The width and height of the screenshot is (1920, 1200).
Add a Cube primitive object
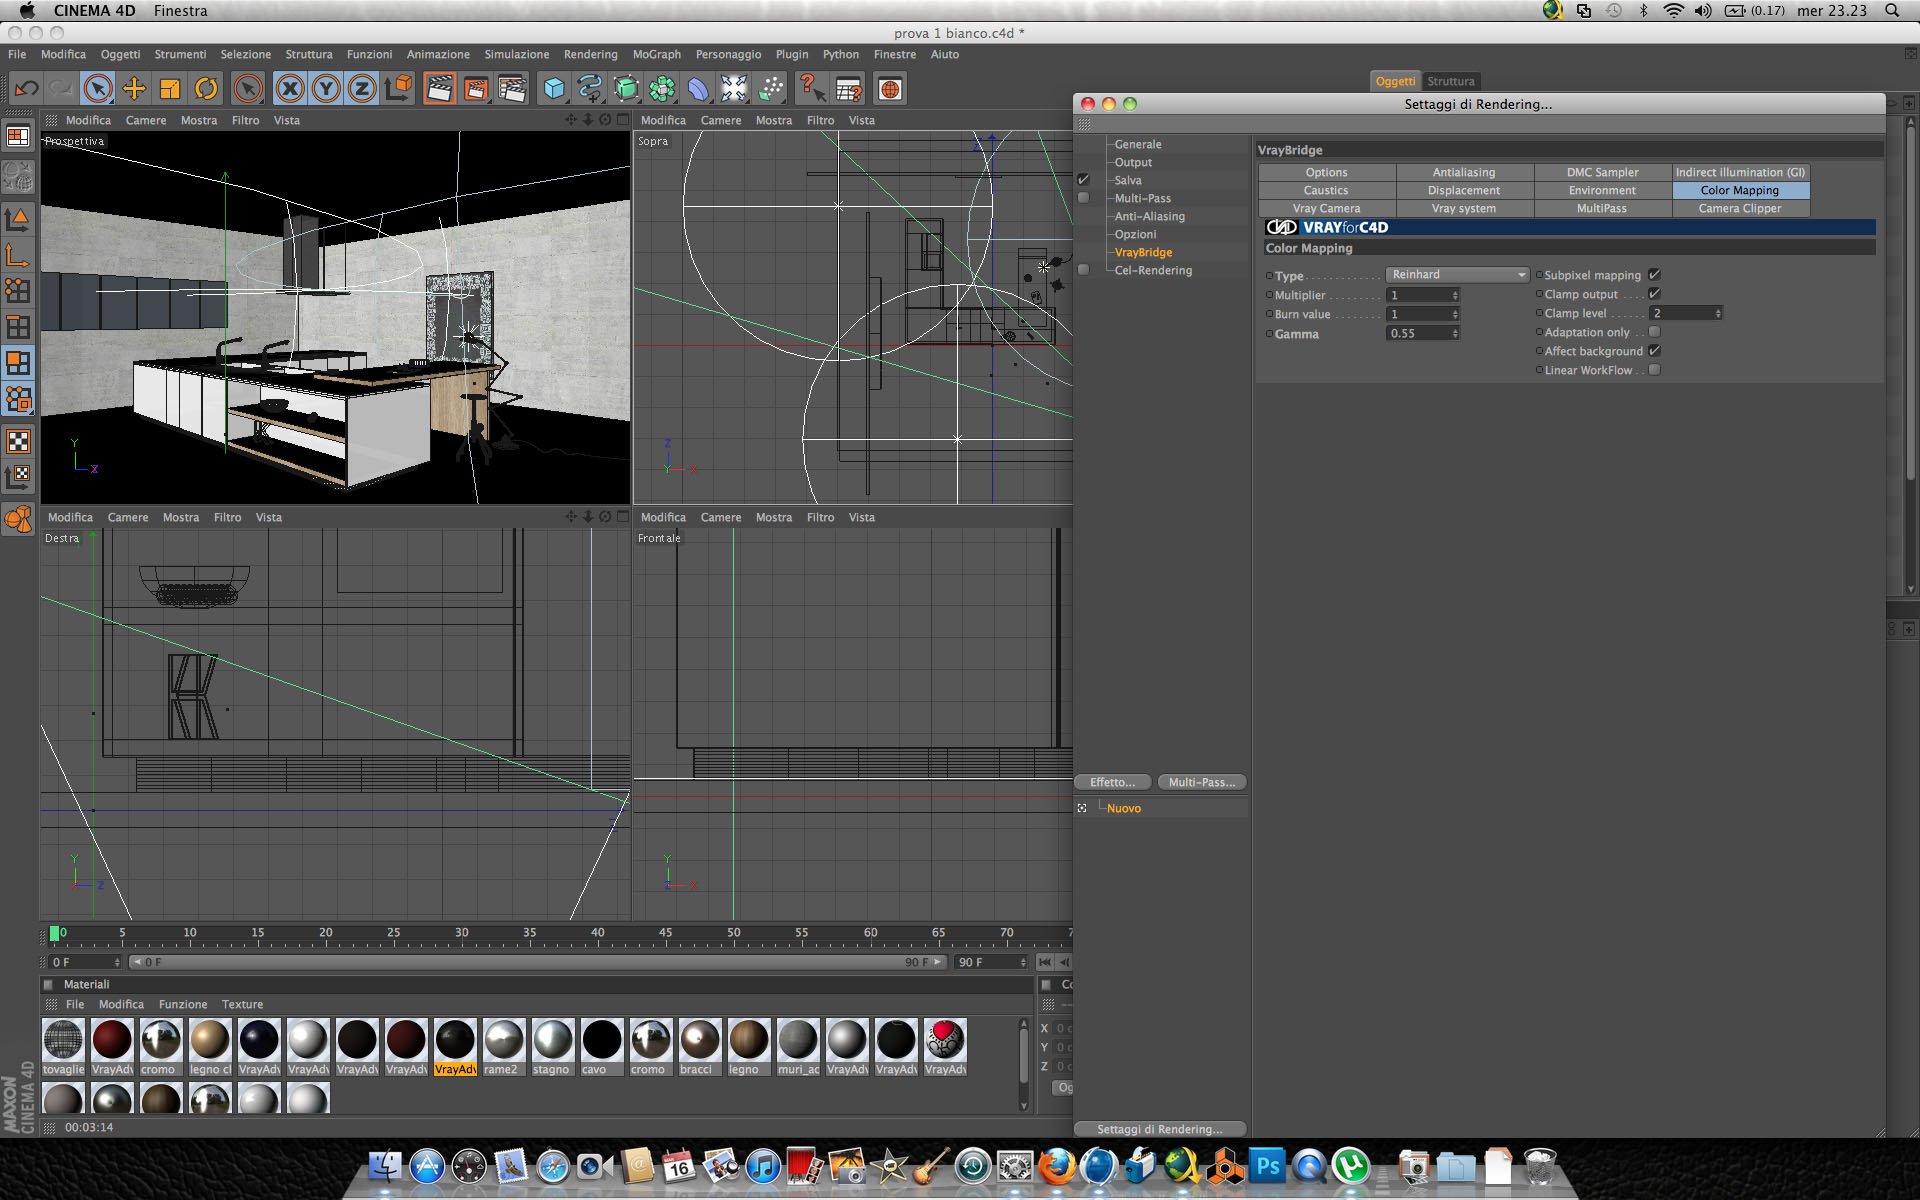[x=553, y=89]
